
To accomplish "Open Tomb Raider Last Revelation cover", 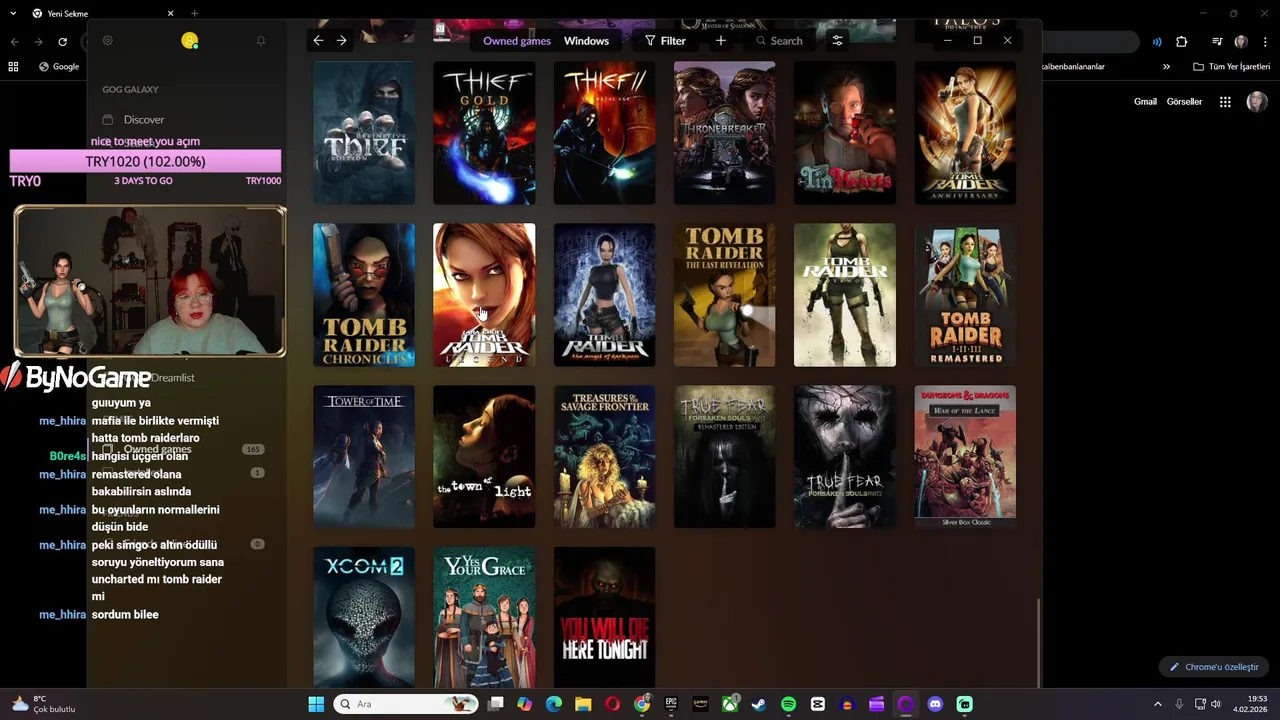I will pos(724,295).
